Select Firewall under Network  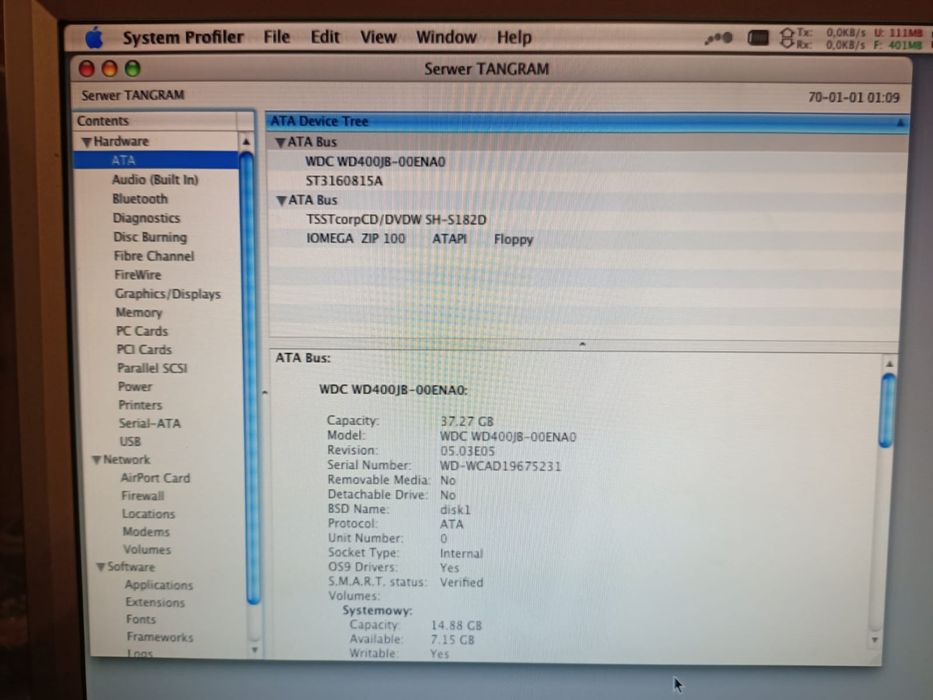click(143, 496)
